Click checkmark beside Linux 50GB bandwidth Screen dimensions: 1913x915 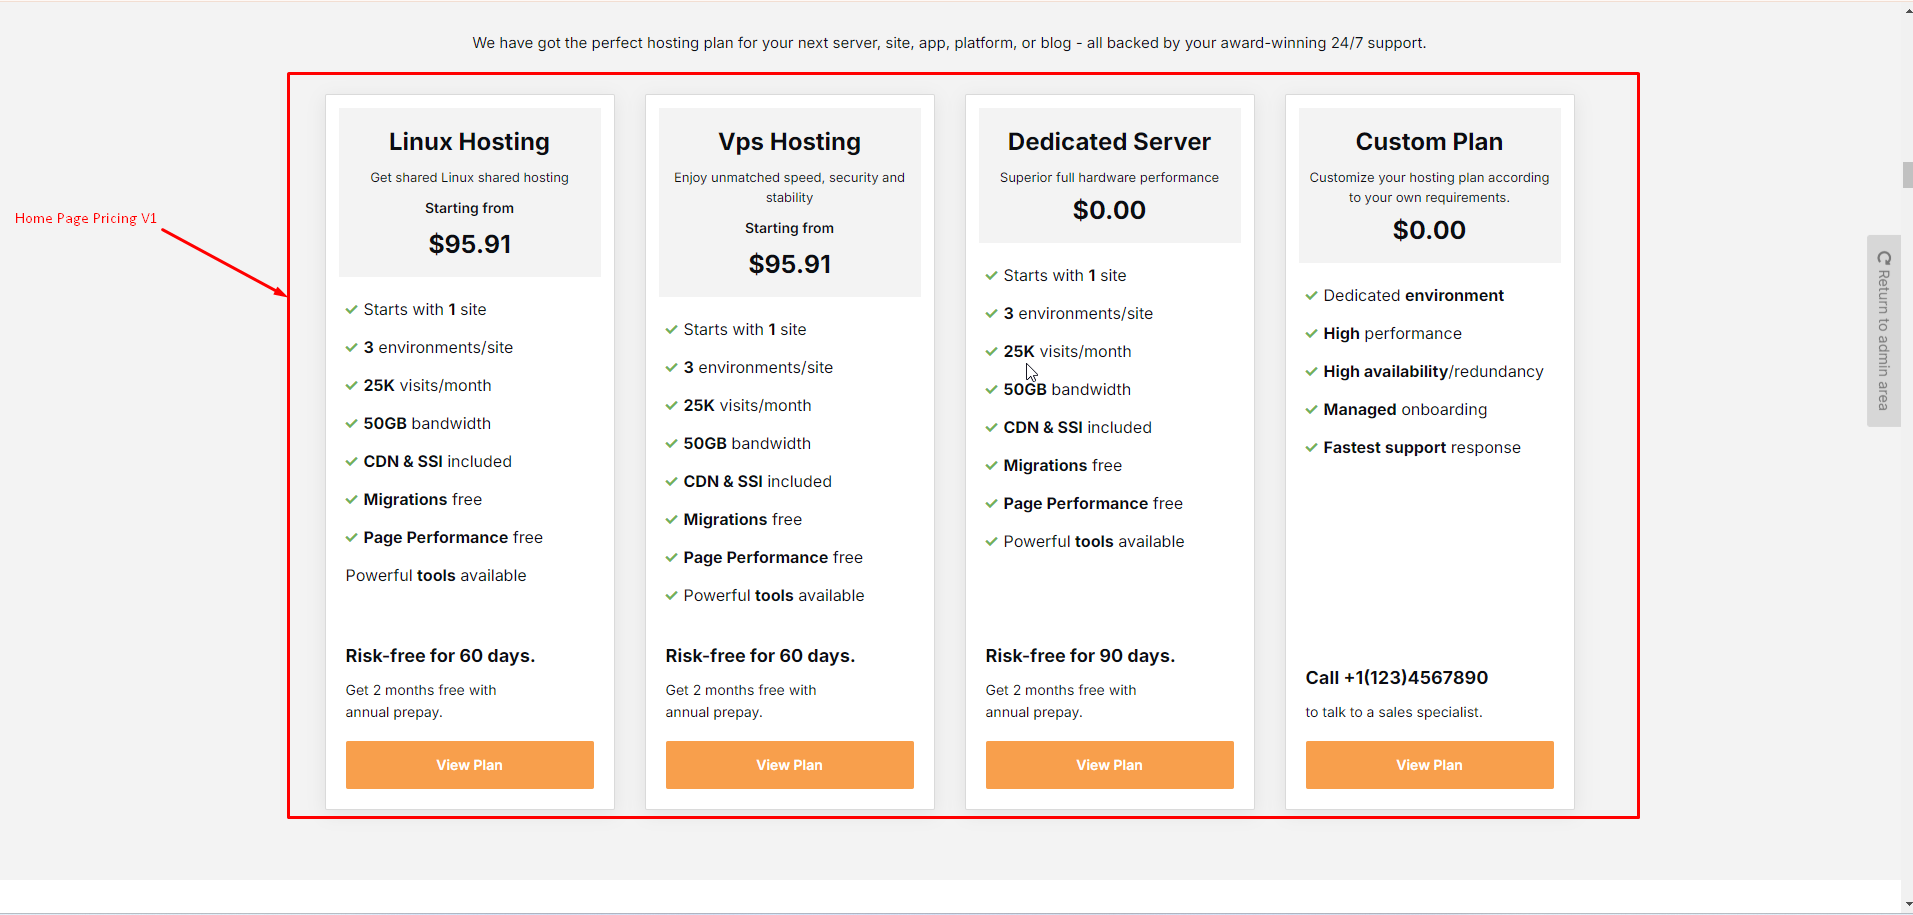tap(351, 424)
